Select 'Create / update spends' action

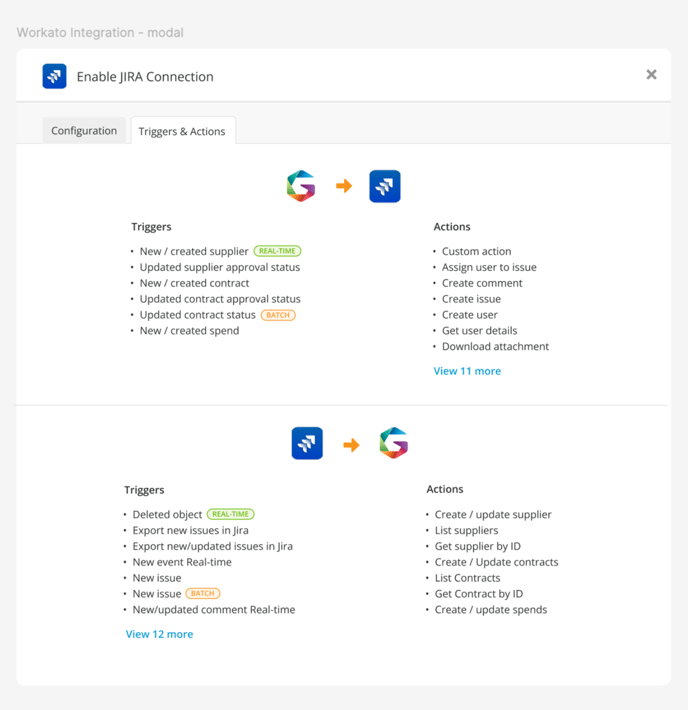(x=491, y=609)
